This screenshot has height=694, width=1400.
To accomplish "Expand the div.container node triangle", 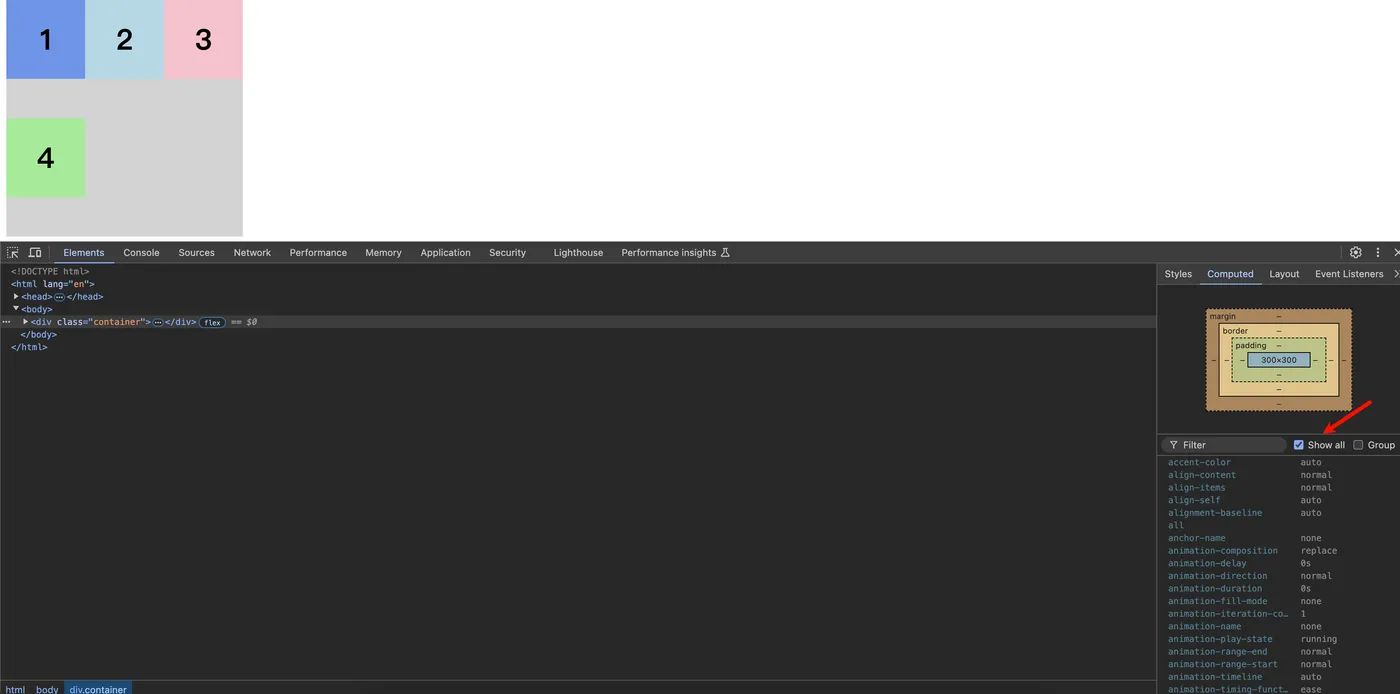I will (26, 322).
